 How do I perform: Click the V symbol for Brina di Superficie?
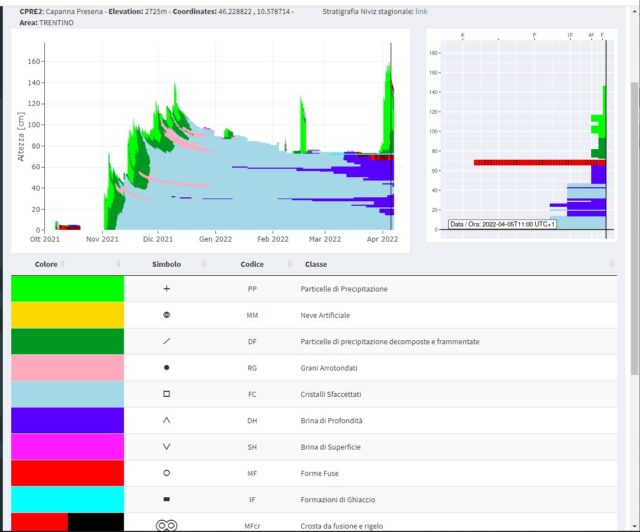pyautogui.click(x=166, y=446)
